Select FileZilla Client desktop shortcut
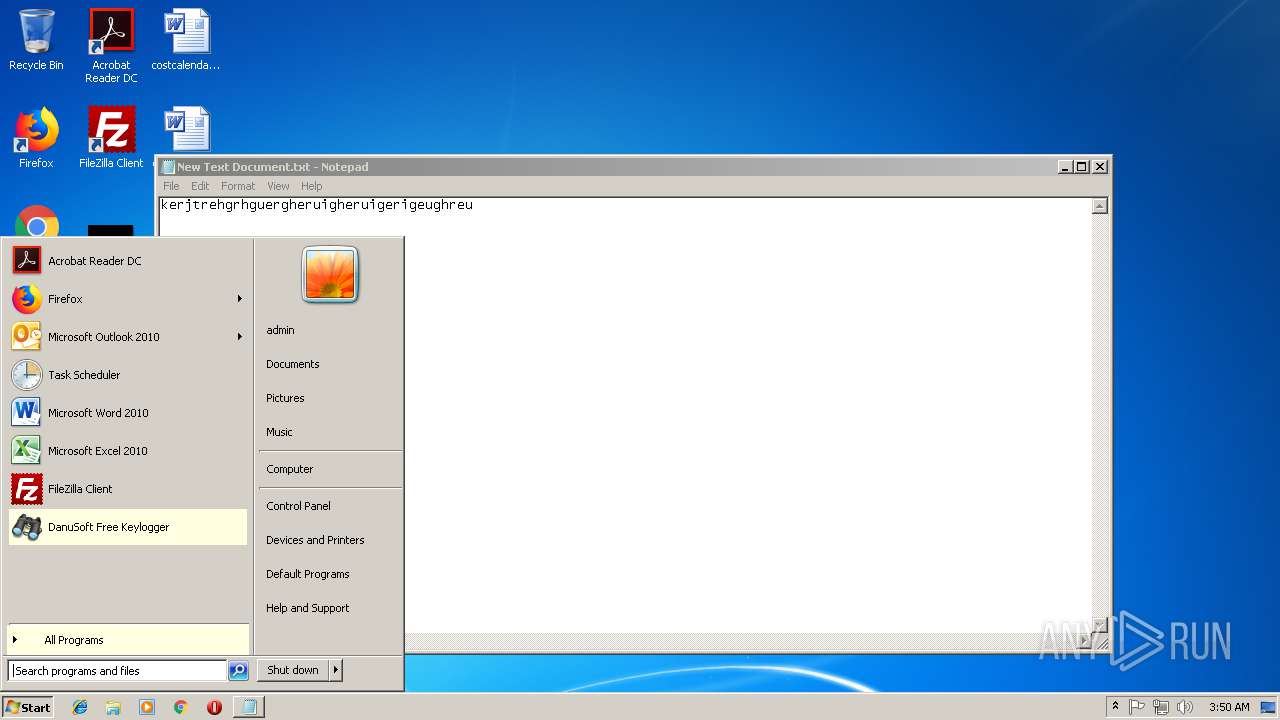 [111, 137]
